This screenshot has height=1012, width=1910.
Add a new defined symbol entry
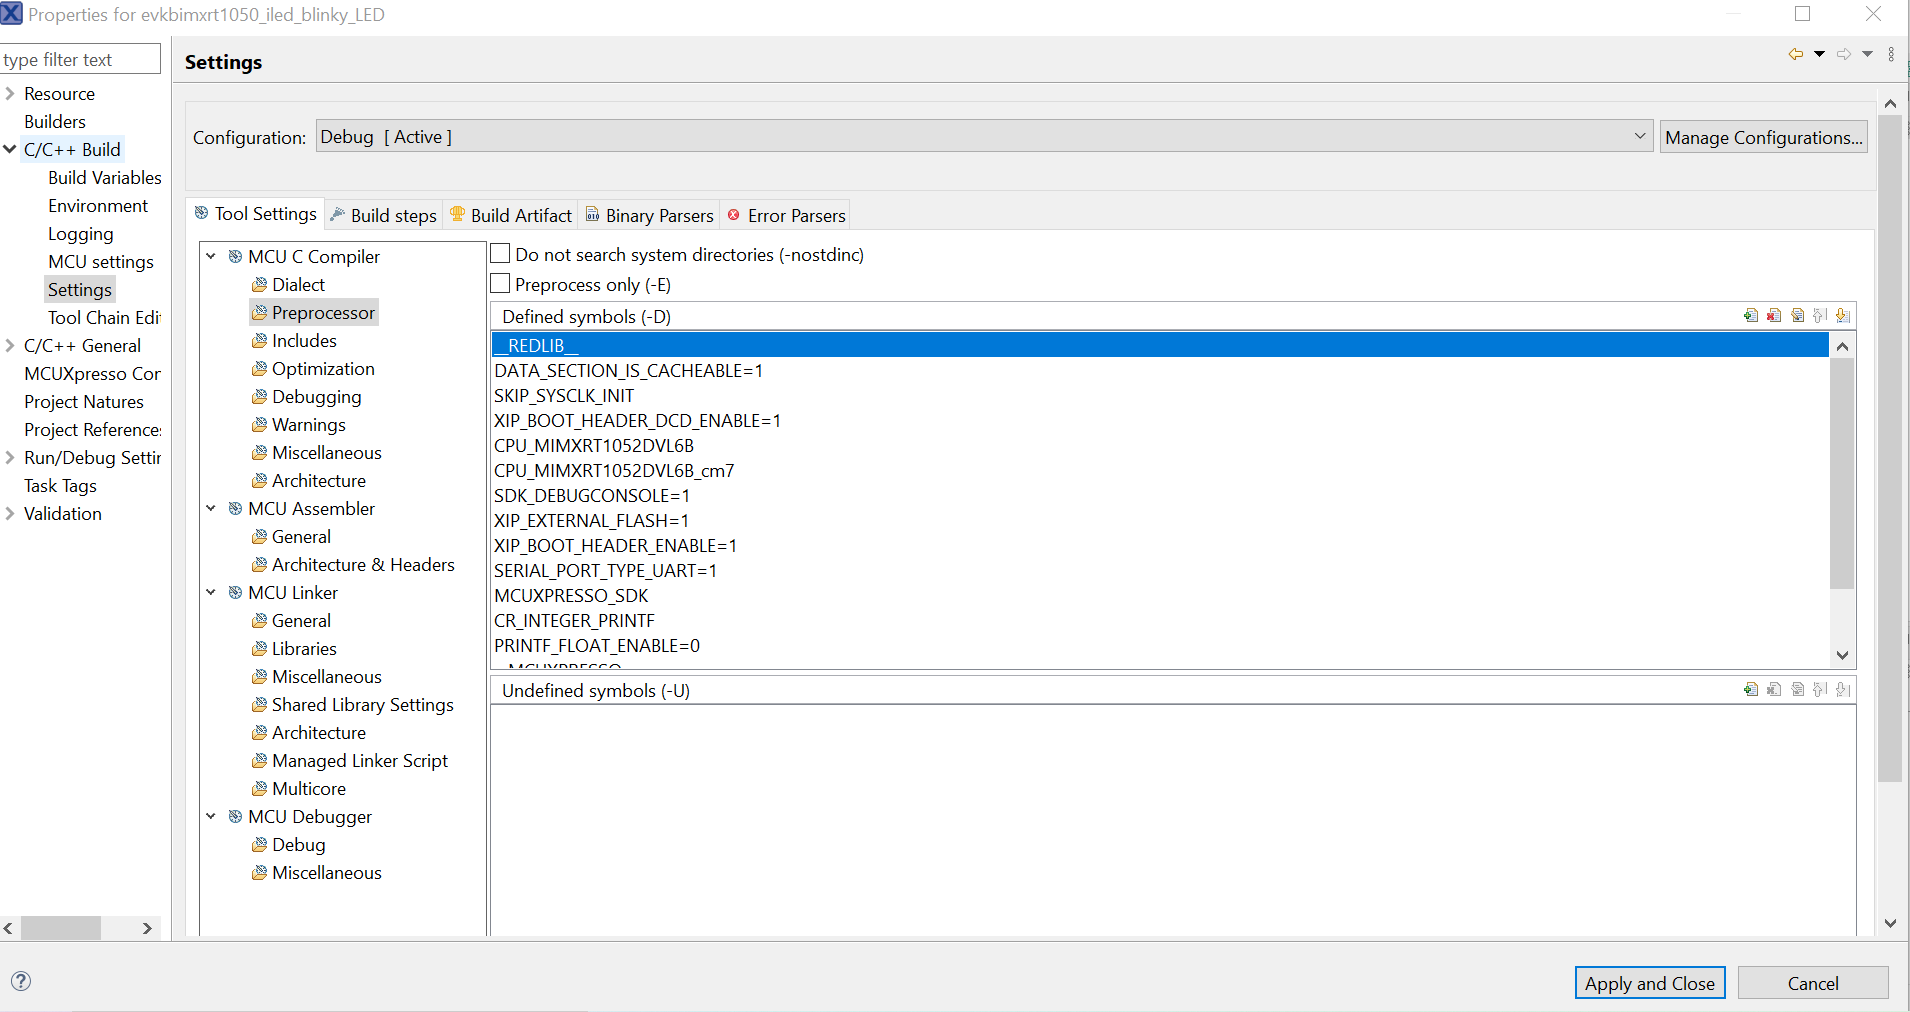click(x=1750, y=316)
